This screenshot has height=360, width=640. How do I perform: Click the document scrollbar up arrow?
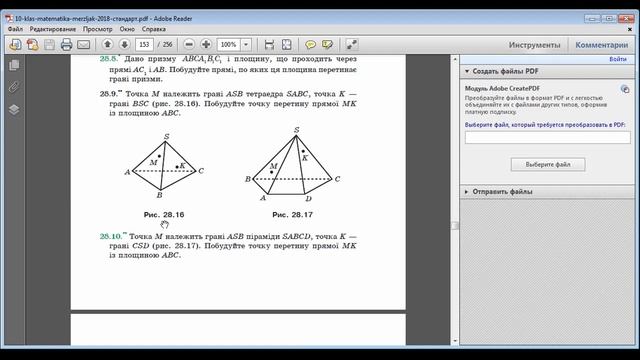(455, 59)
